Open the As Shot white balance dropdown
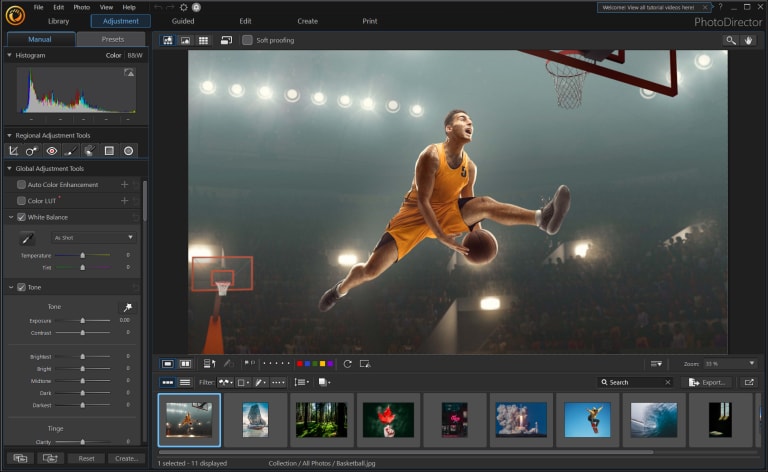 (94, 238)
